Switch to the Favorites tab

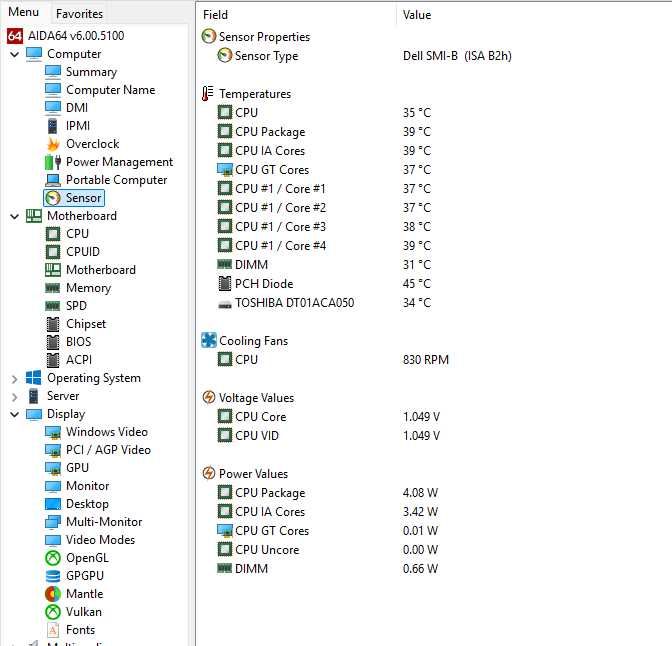pos(79,14)
